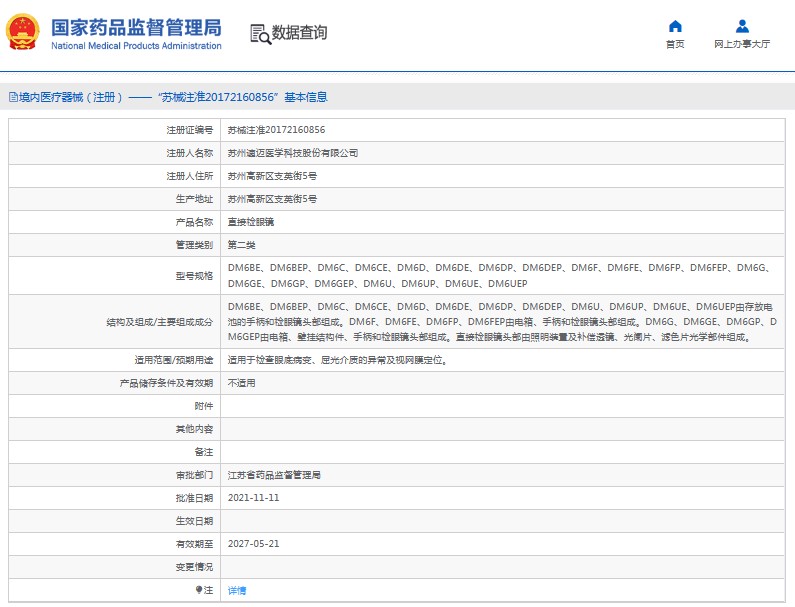795x607 pixels.
Task: Click the 审批部门 label
Action: coord(194,475)
